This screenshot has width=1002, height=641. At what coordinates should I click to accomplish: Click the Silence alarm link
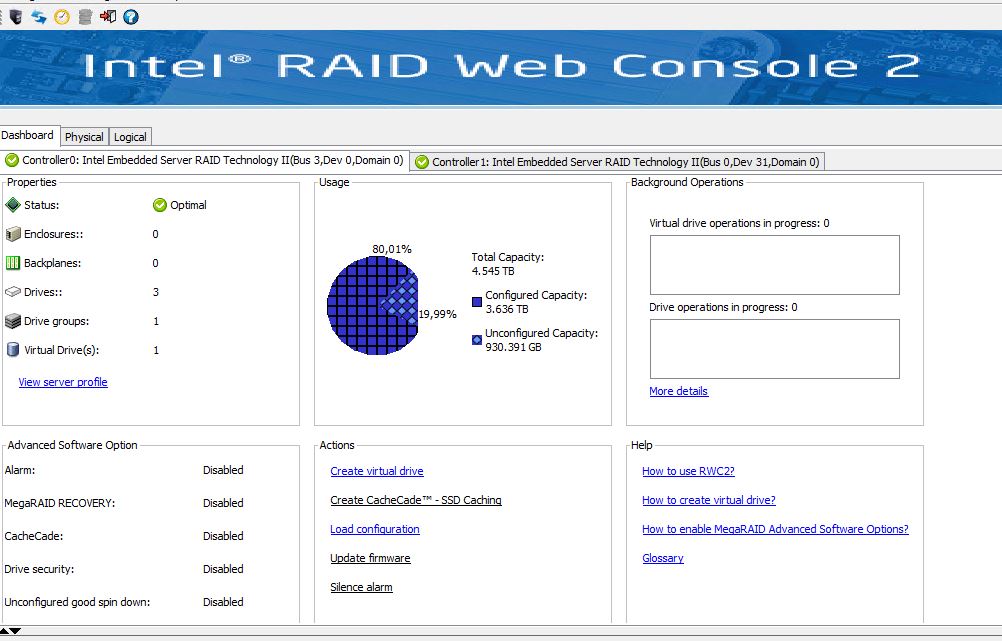[362, 587]
